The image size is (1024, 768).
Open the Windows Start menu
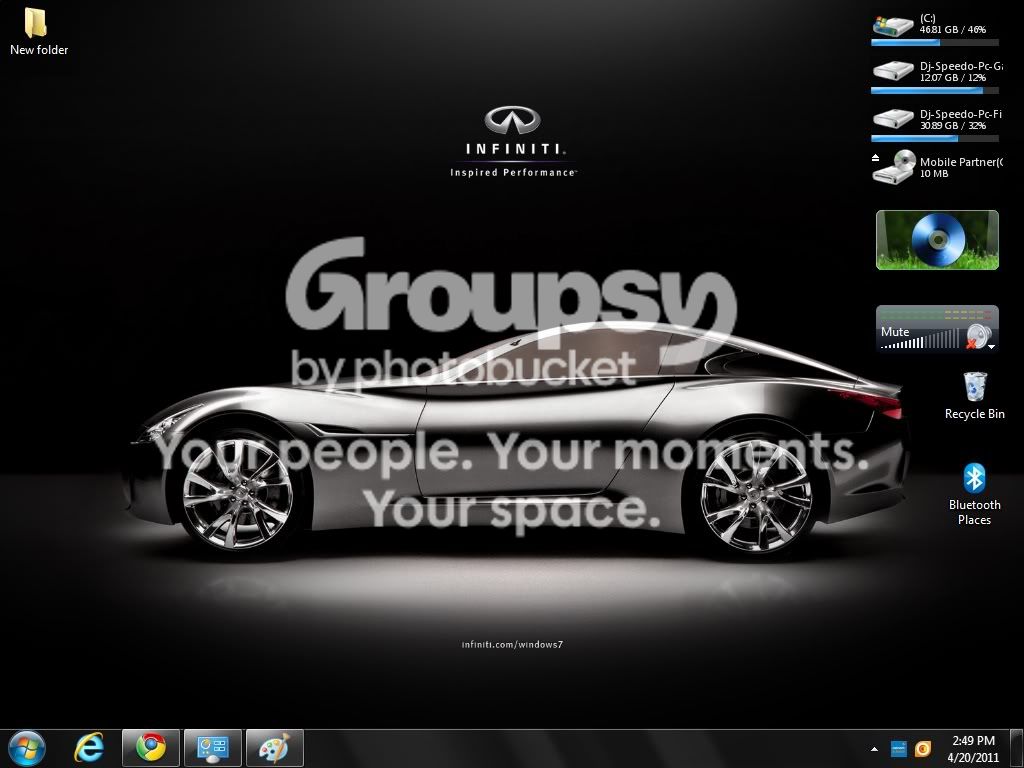tap(26, 748)
